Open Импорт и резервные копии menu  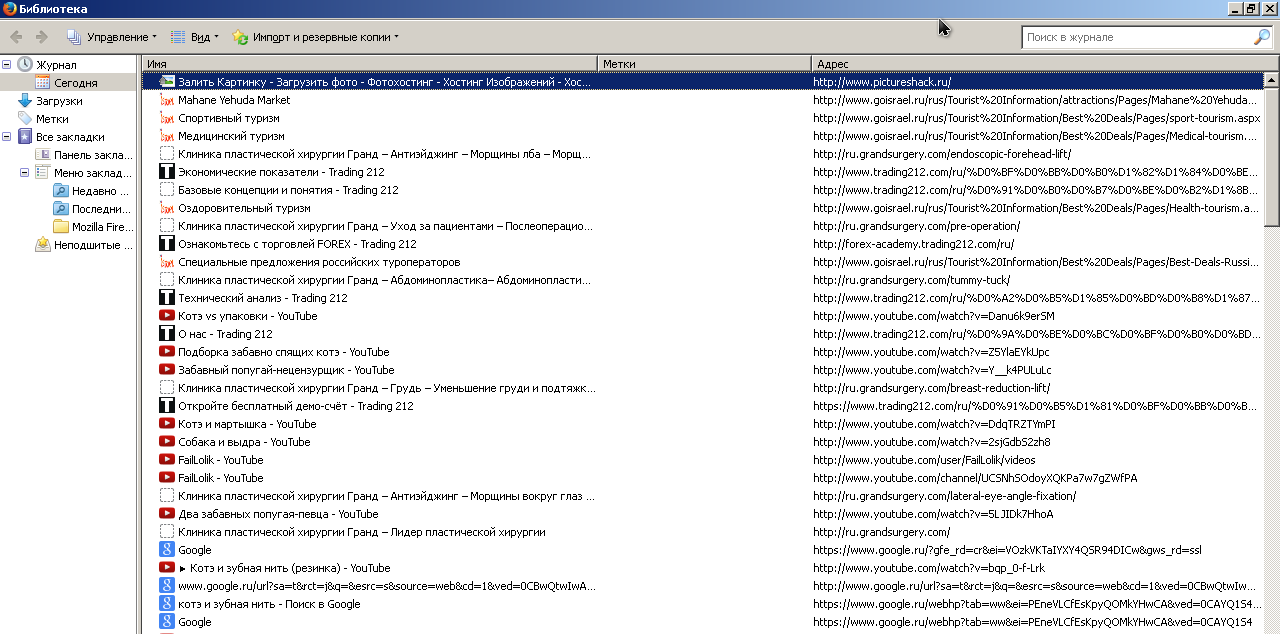[315, 37]
